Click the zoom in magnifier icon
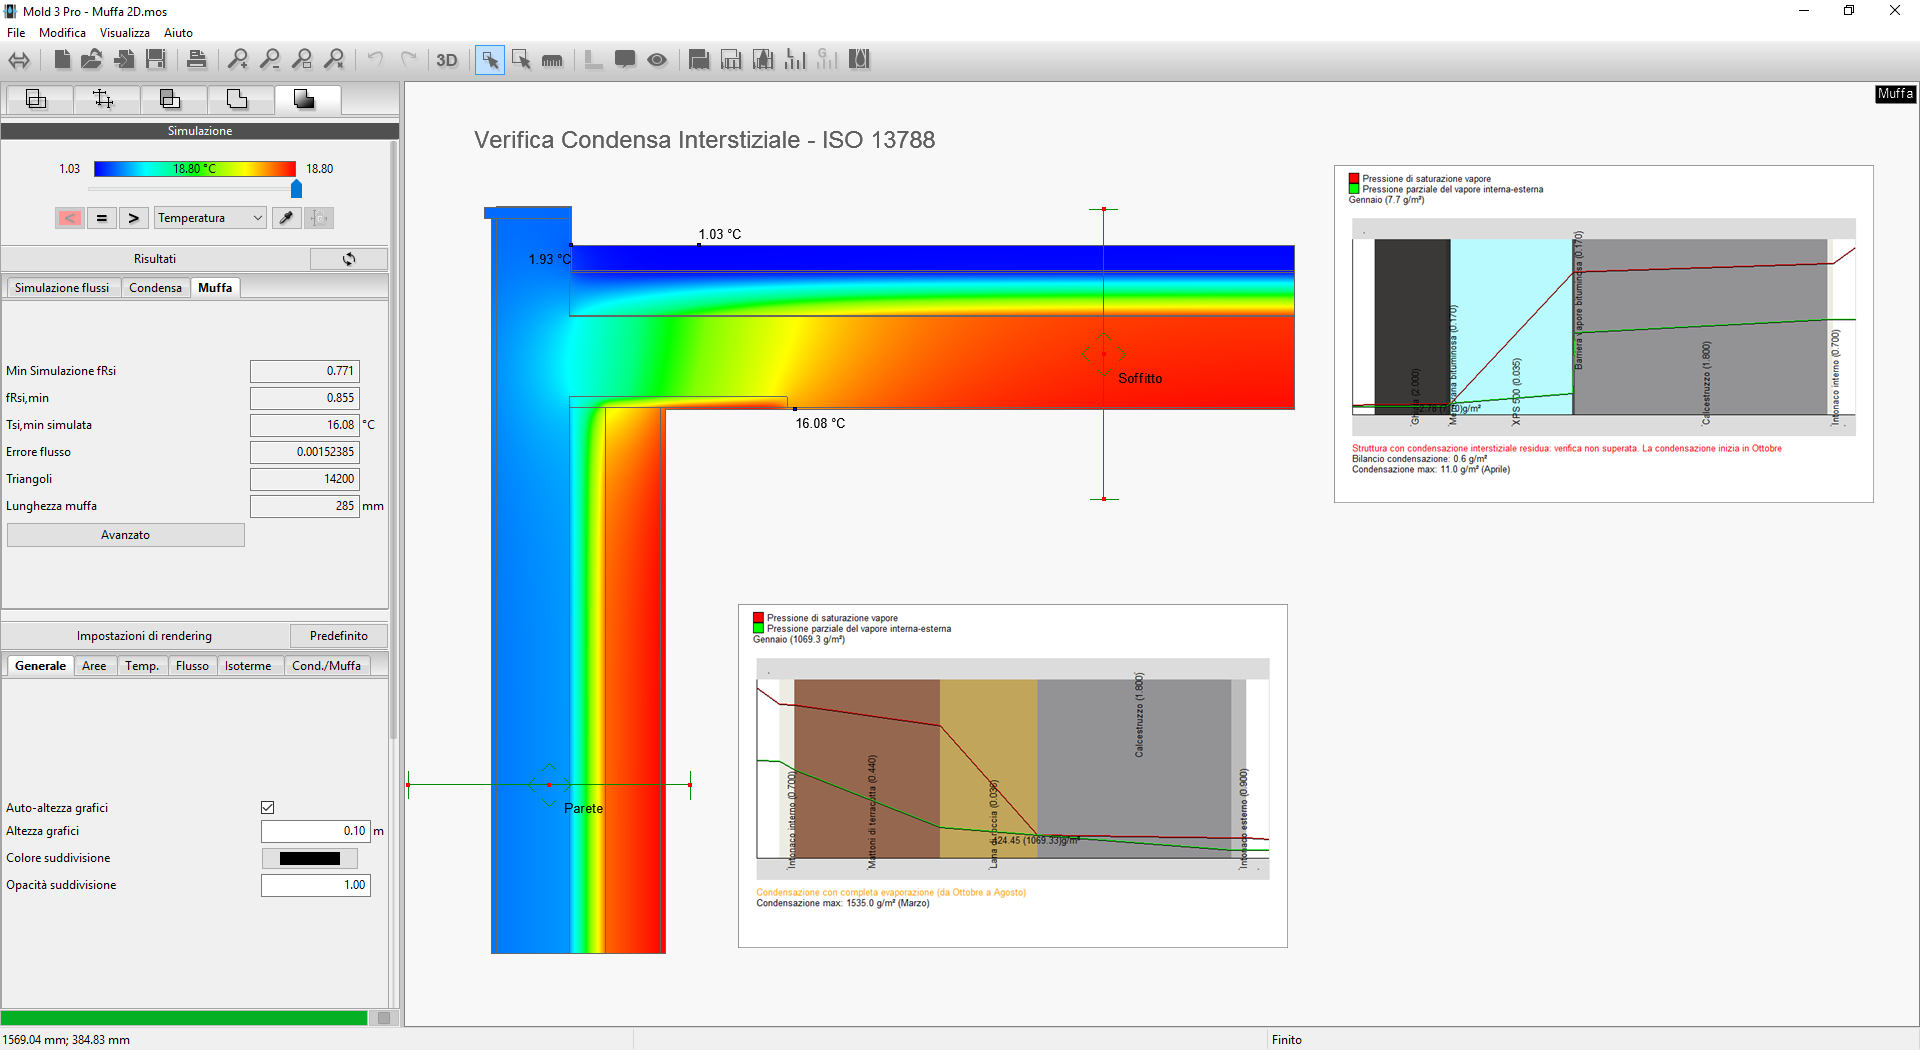Image resolution: width=1920 pixels, height=1050 pixels. tap(238, 60)
